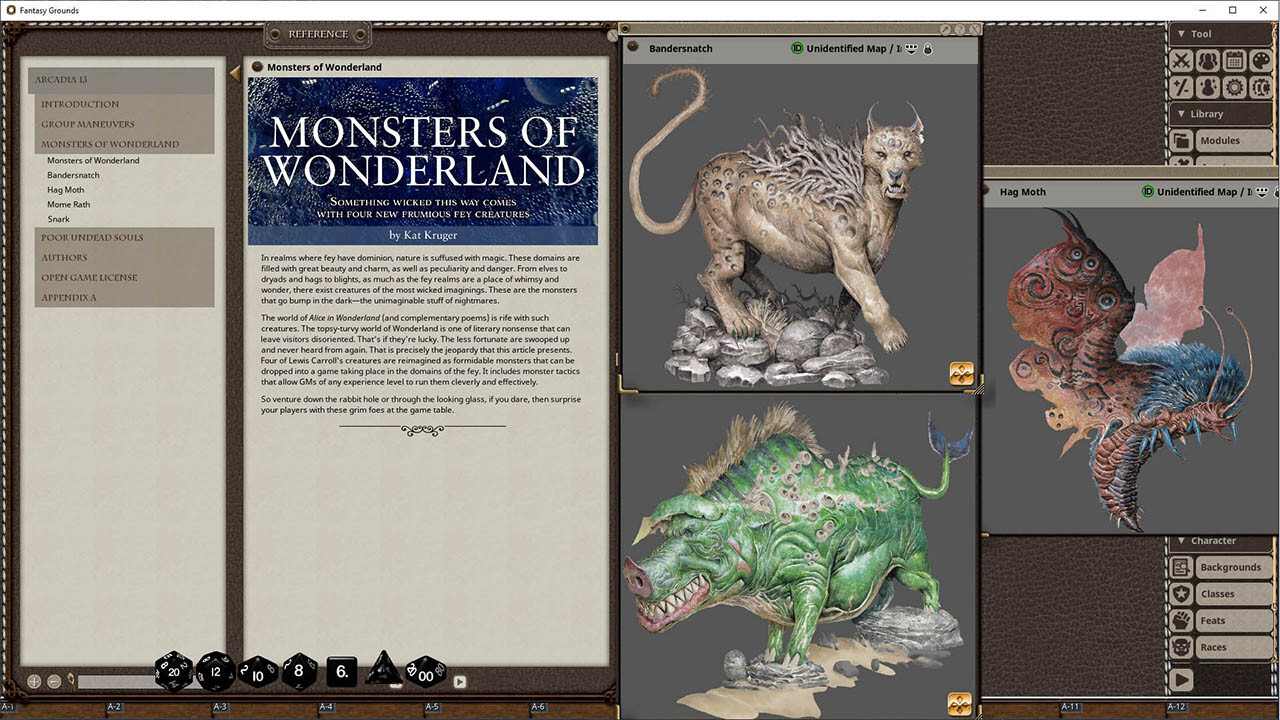This screenshot has width=1280, height=720.
Task: Open the Combat Tracker crossed swords icon
Action: click(1182, 61)
